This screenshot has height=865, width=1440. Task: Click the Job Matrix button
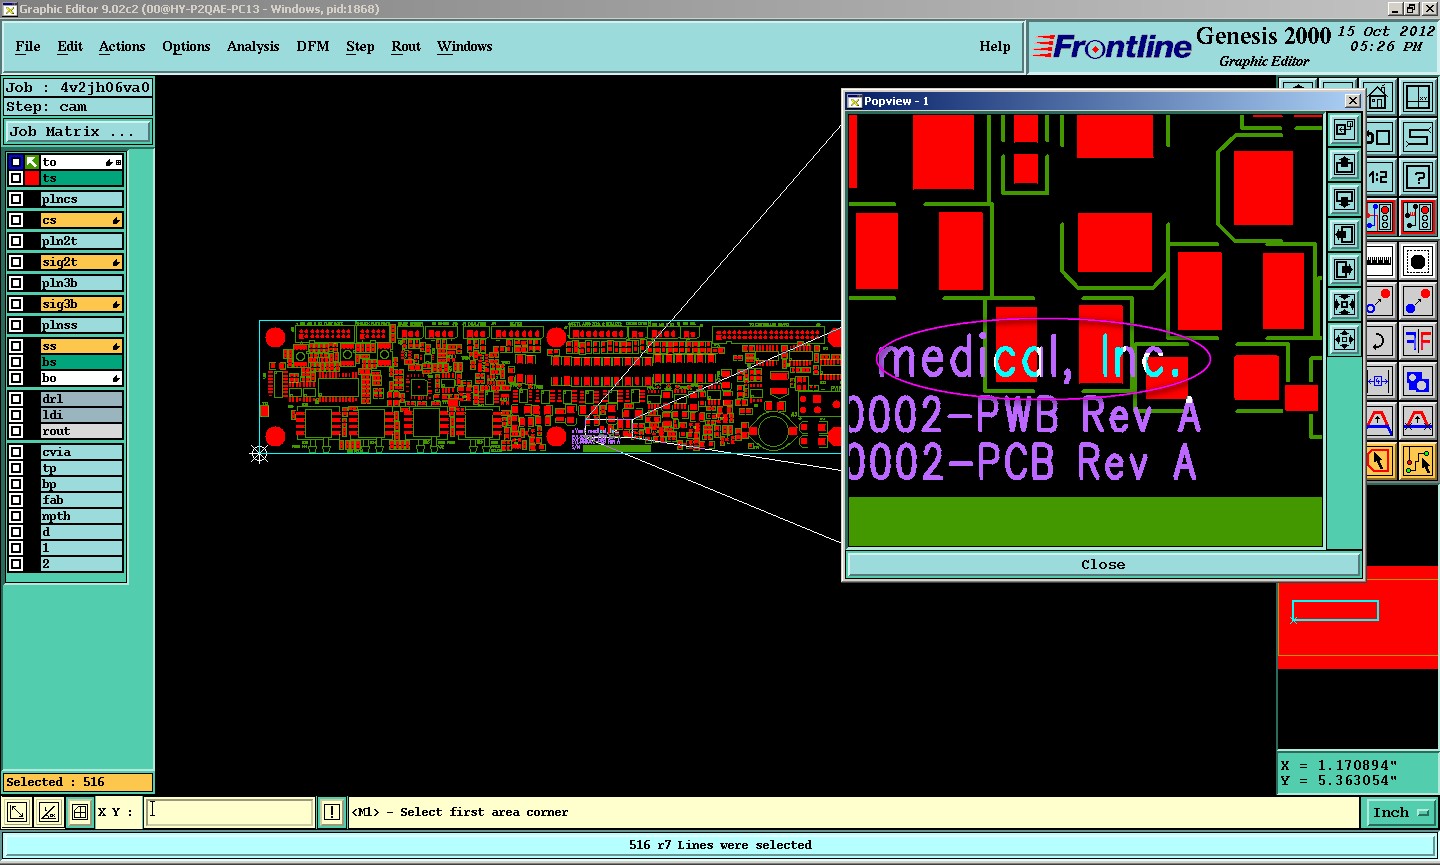point(78,131)
